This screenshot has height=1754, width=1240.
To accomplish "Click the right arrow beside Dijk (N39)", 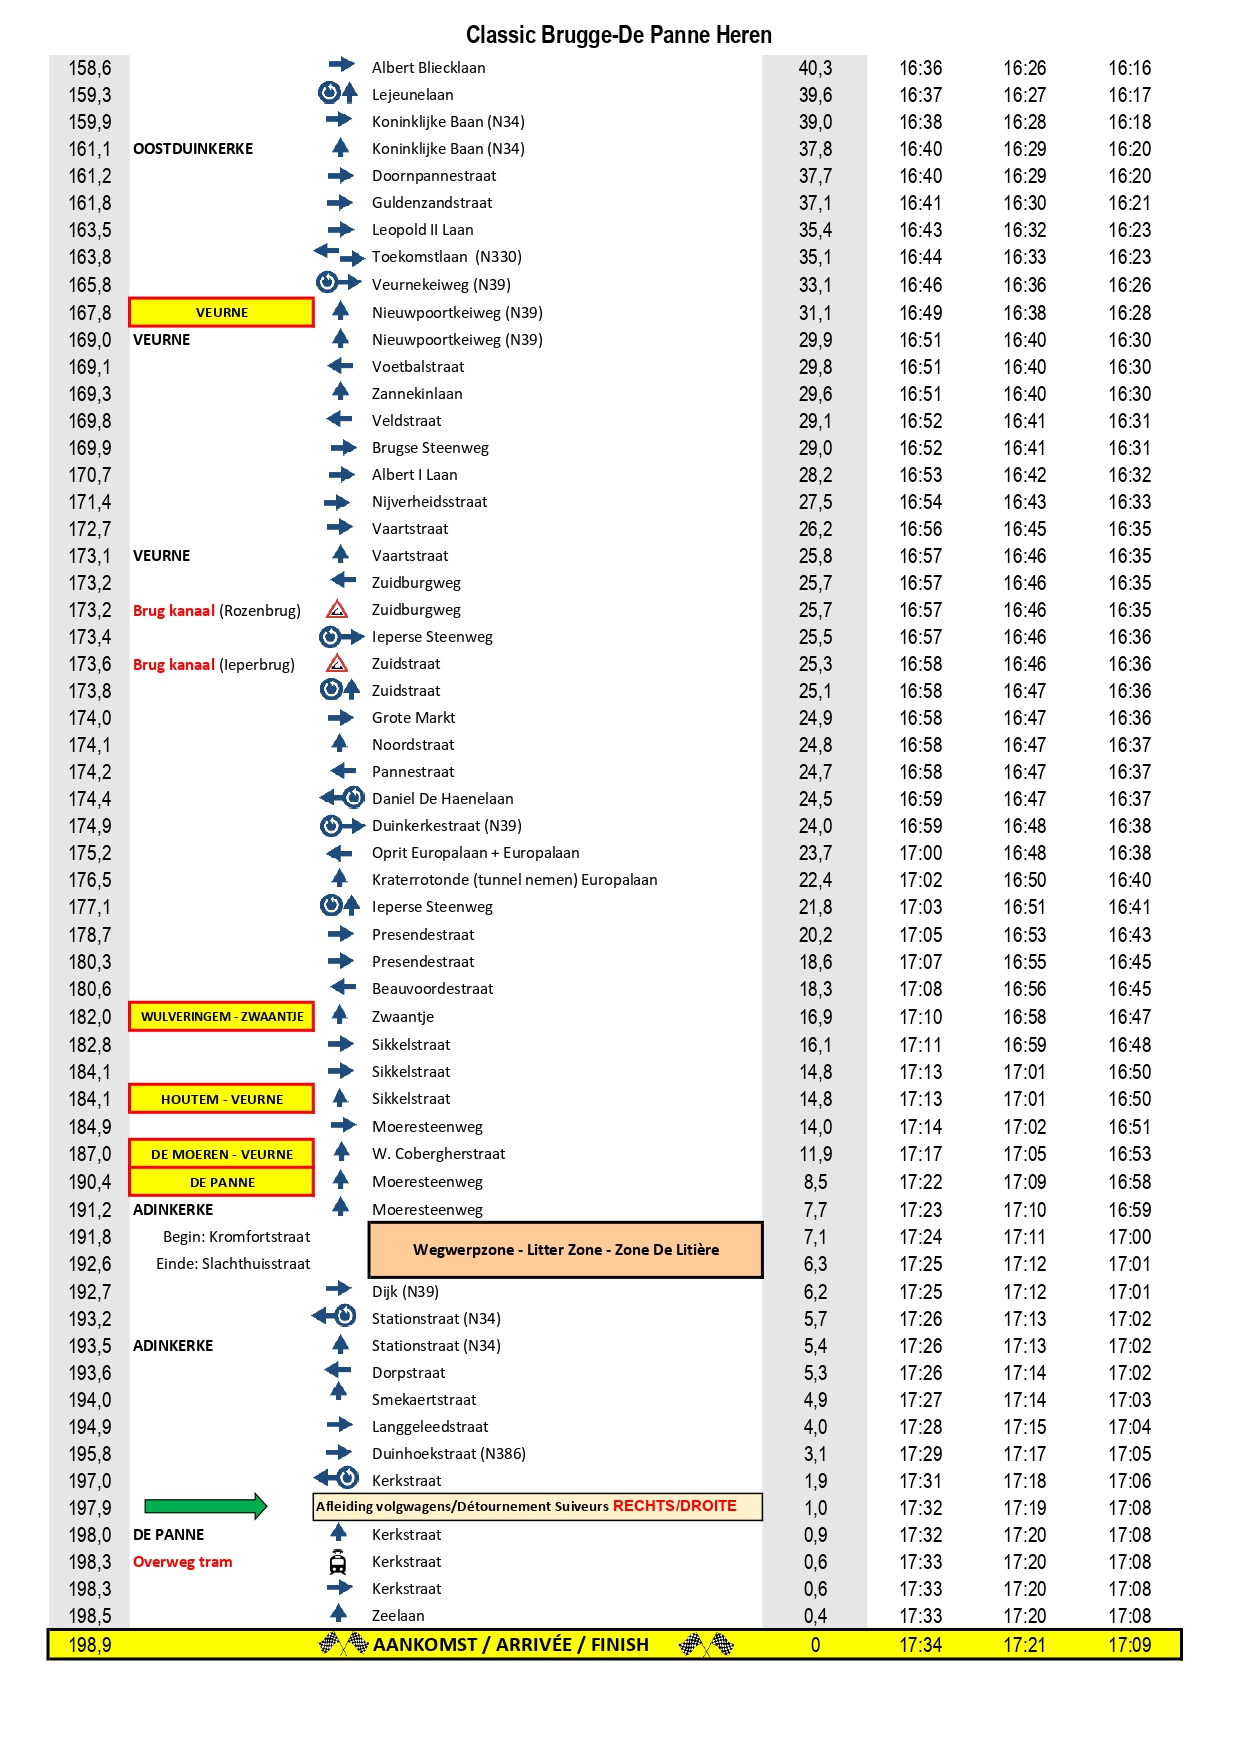I will (339, 1288).
